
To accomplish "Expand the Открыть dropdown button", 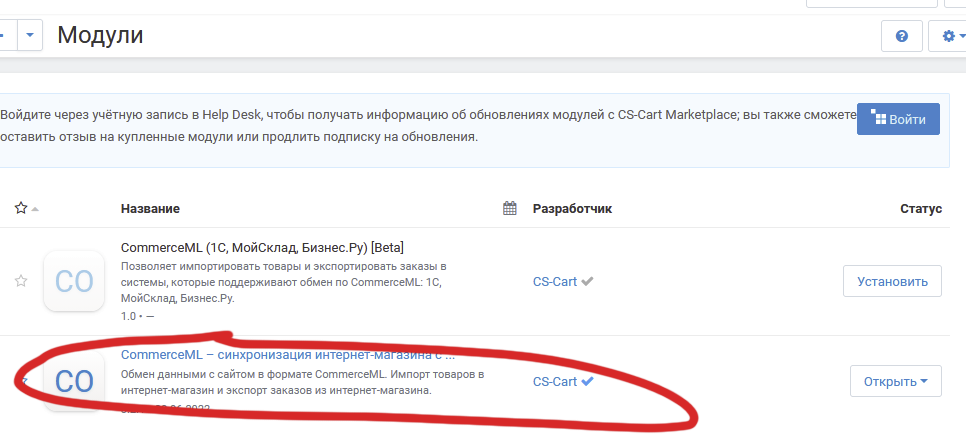I will [x=895, y=381].
